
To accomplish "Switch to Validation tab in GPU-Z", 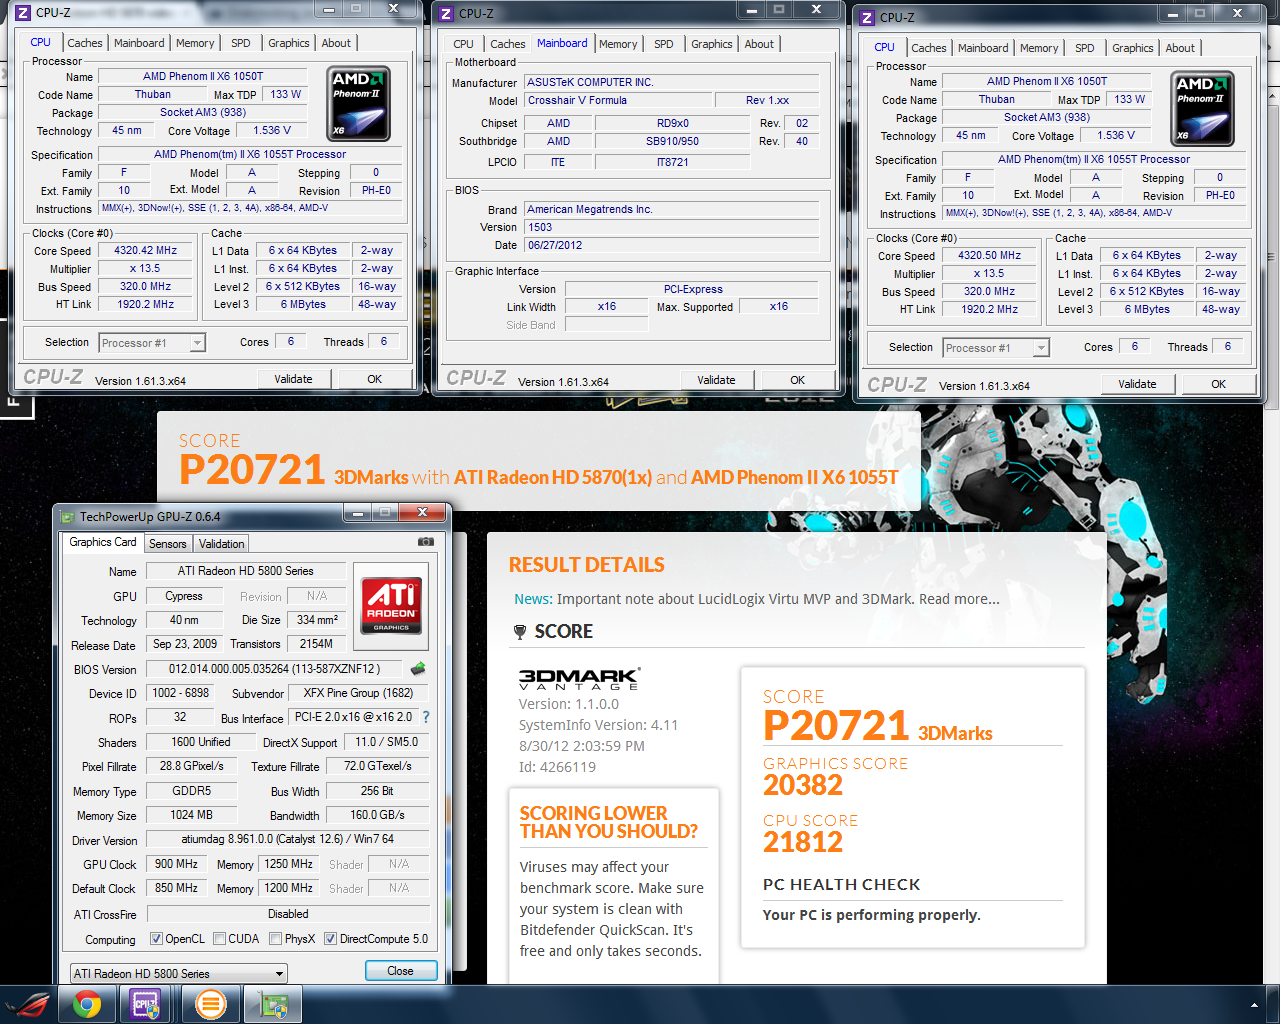I will (x=221, y=544).
